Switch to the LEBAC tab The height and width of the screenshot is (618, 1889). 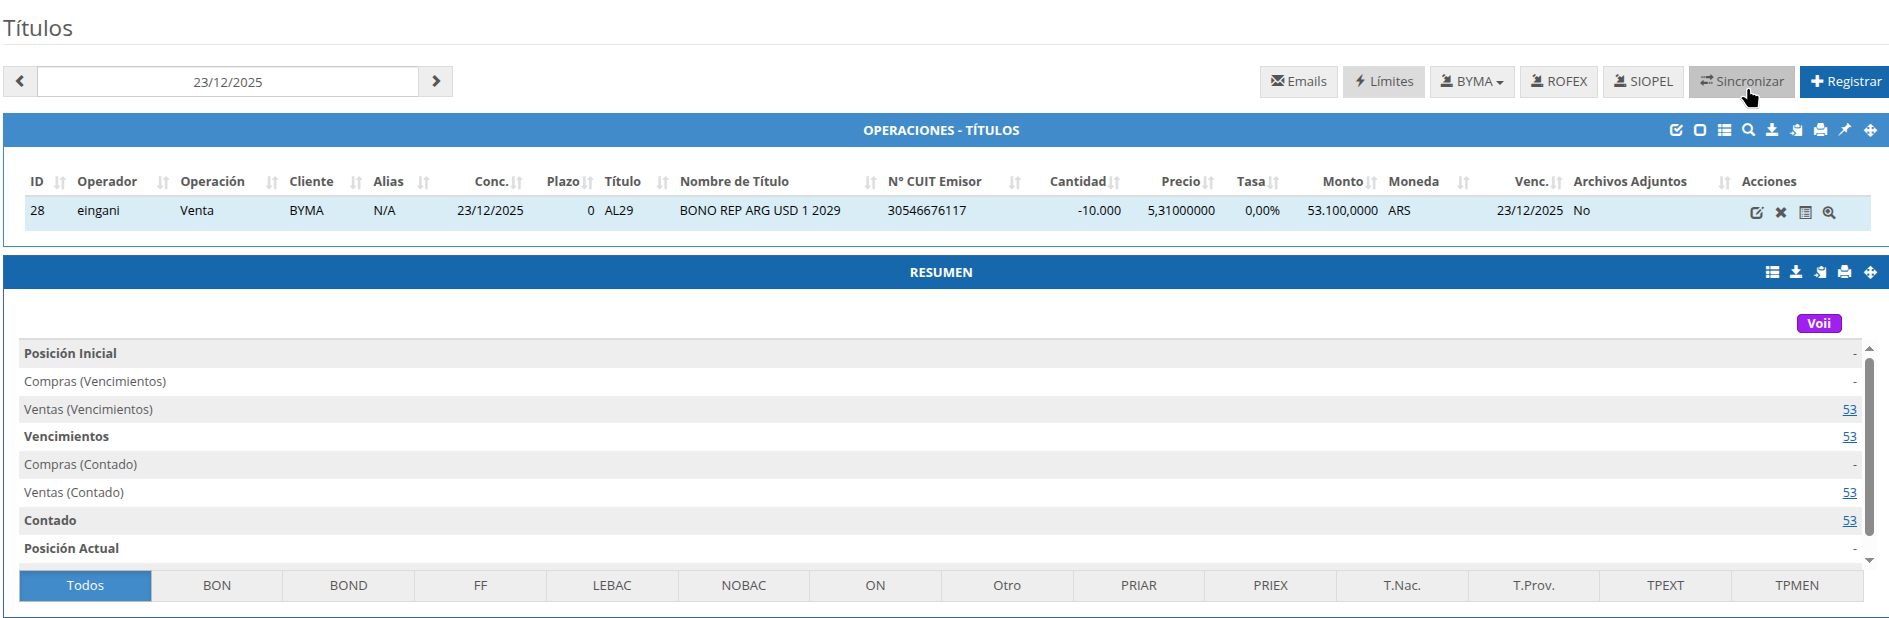pyautogui.click(x=612, y=586)
